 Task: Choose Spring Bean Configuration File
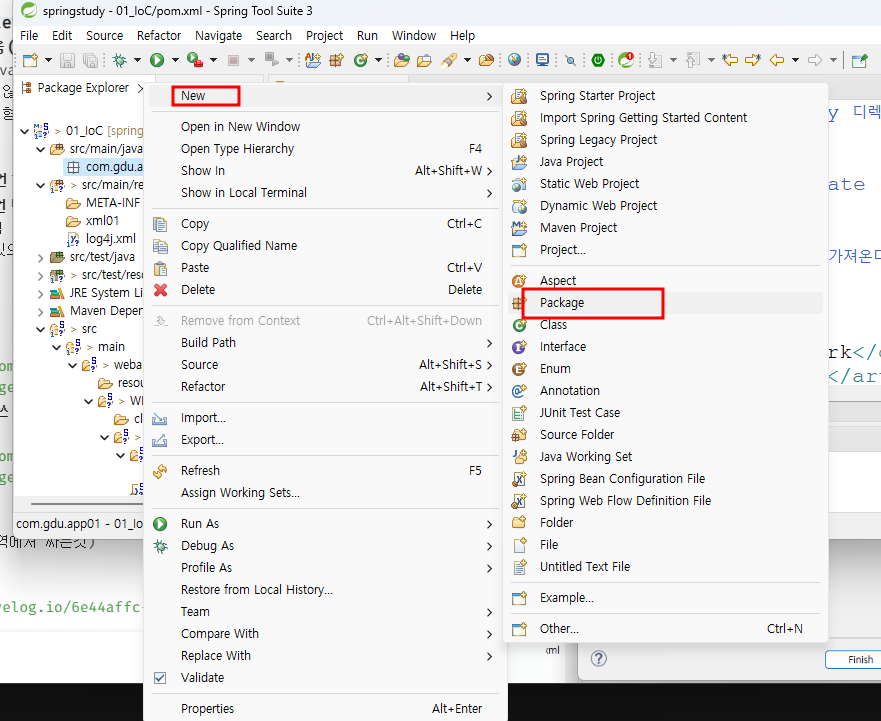[665, 479]
